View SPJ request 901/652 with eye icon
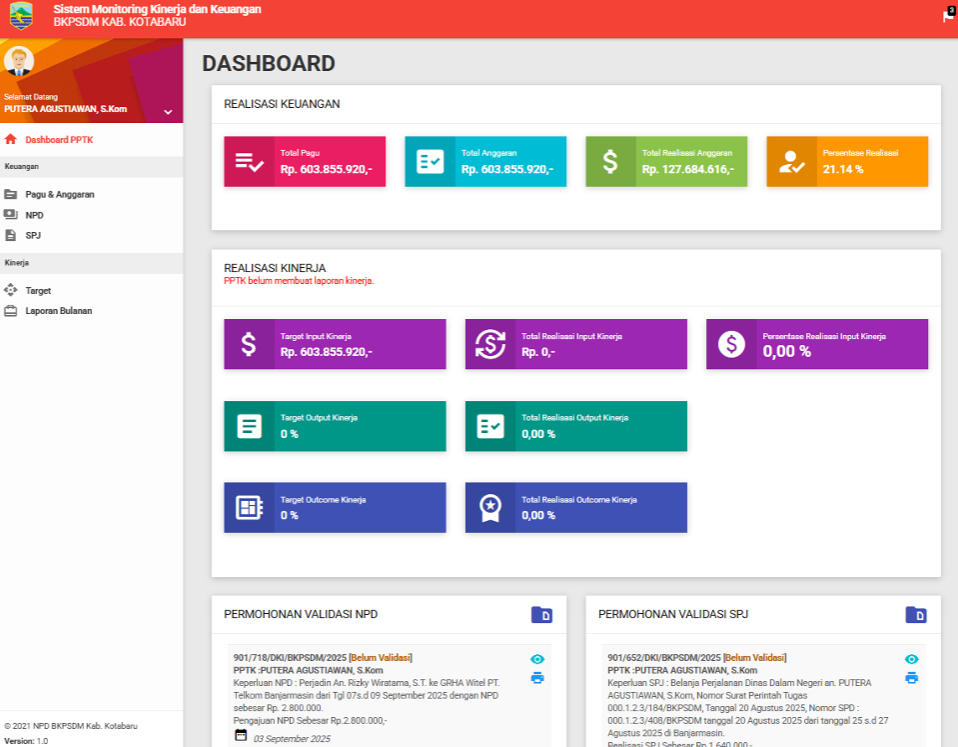Viewport: 958px width, 747px height. click(x=911, y=659)
